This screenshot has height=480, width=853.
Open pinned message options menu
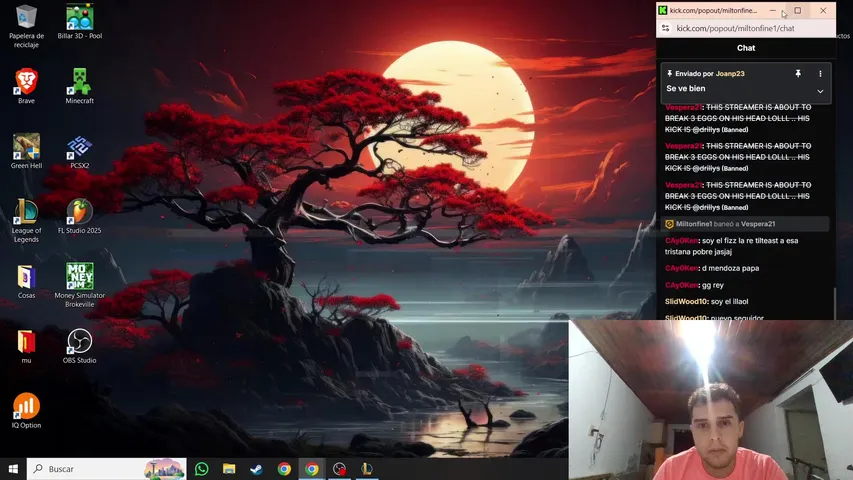pyautogui.click(x=820, y=73)
